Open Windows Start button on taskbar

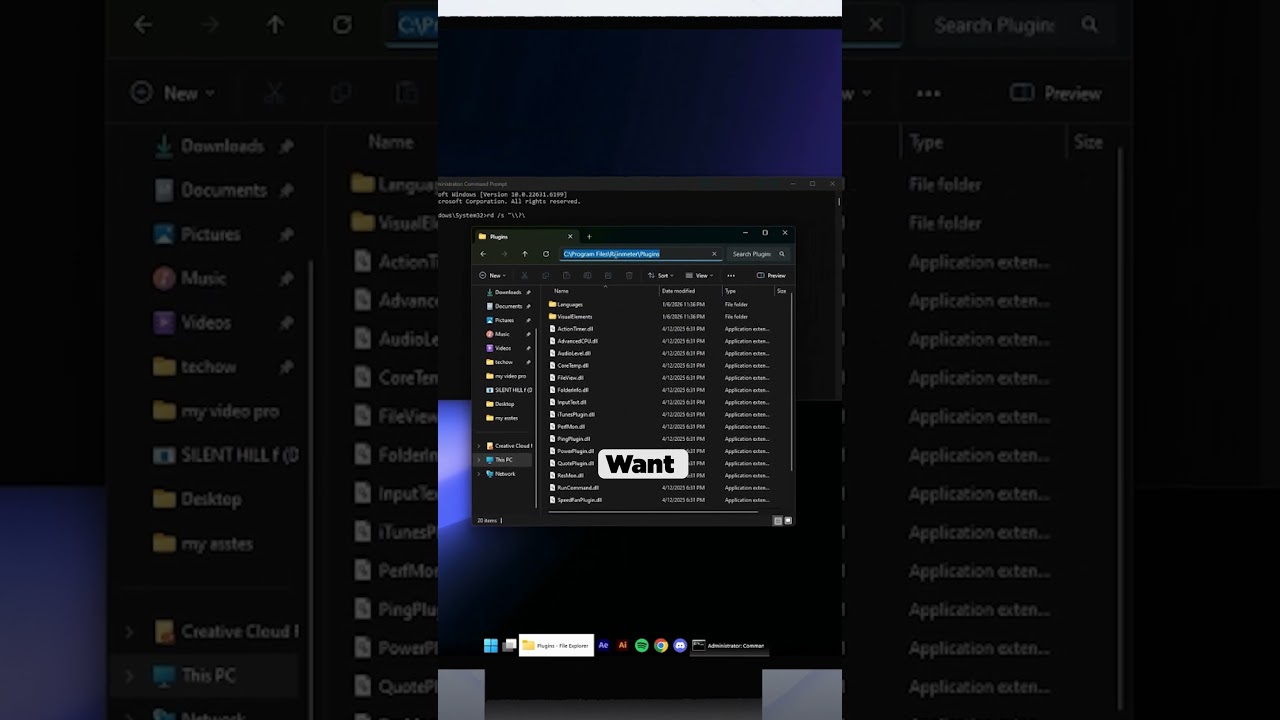[491, 646]
